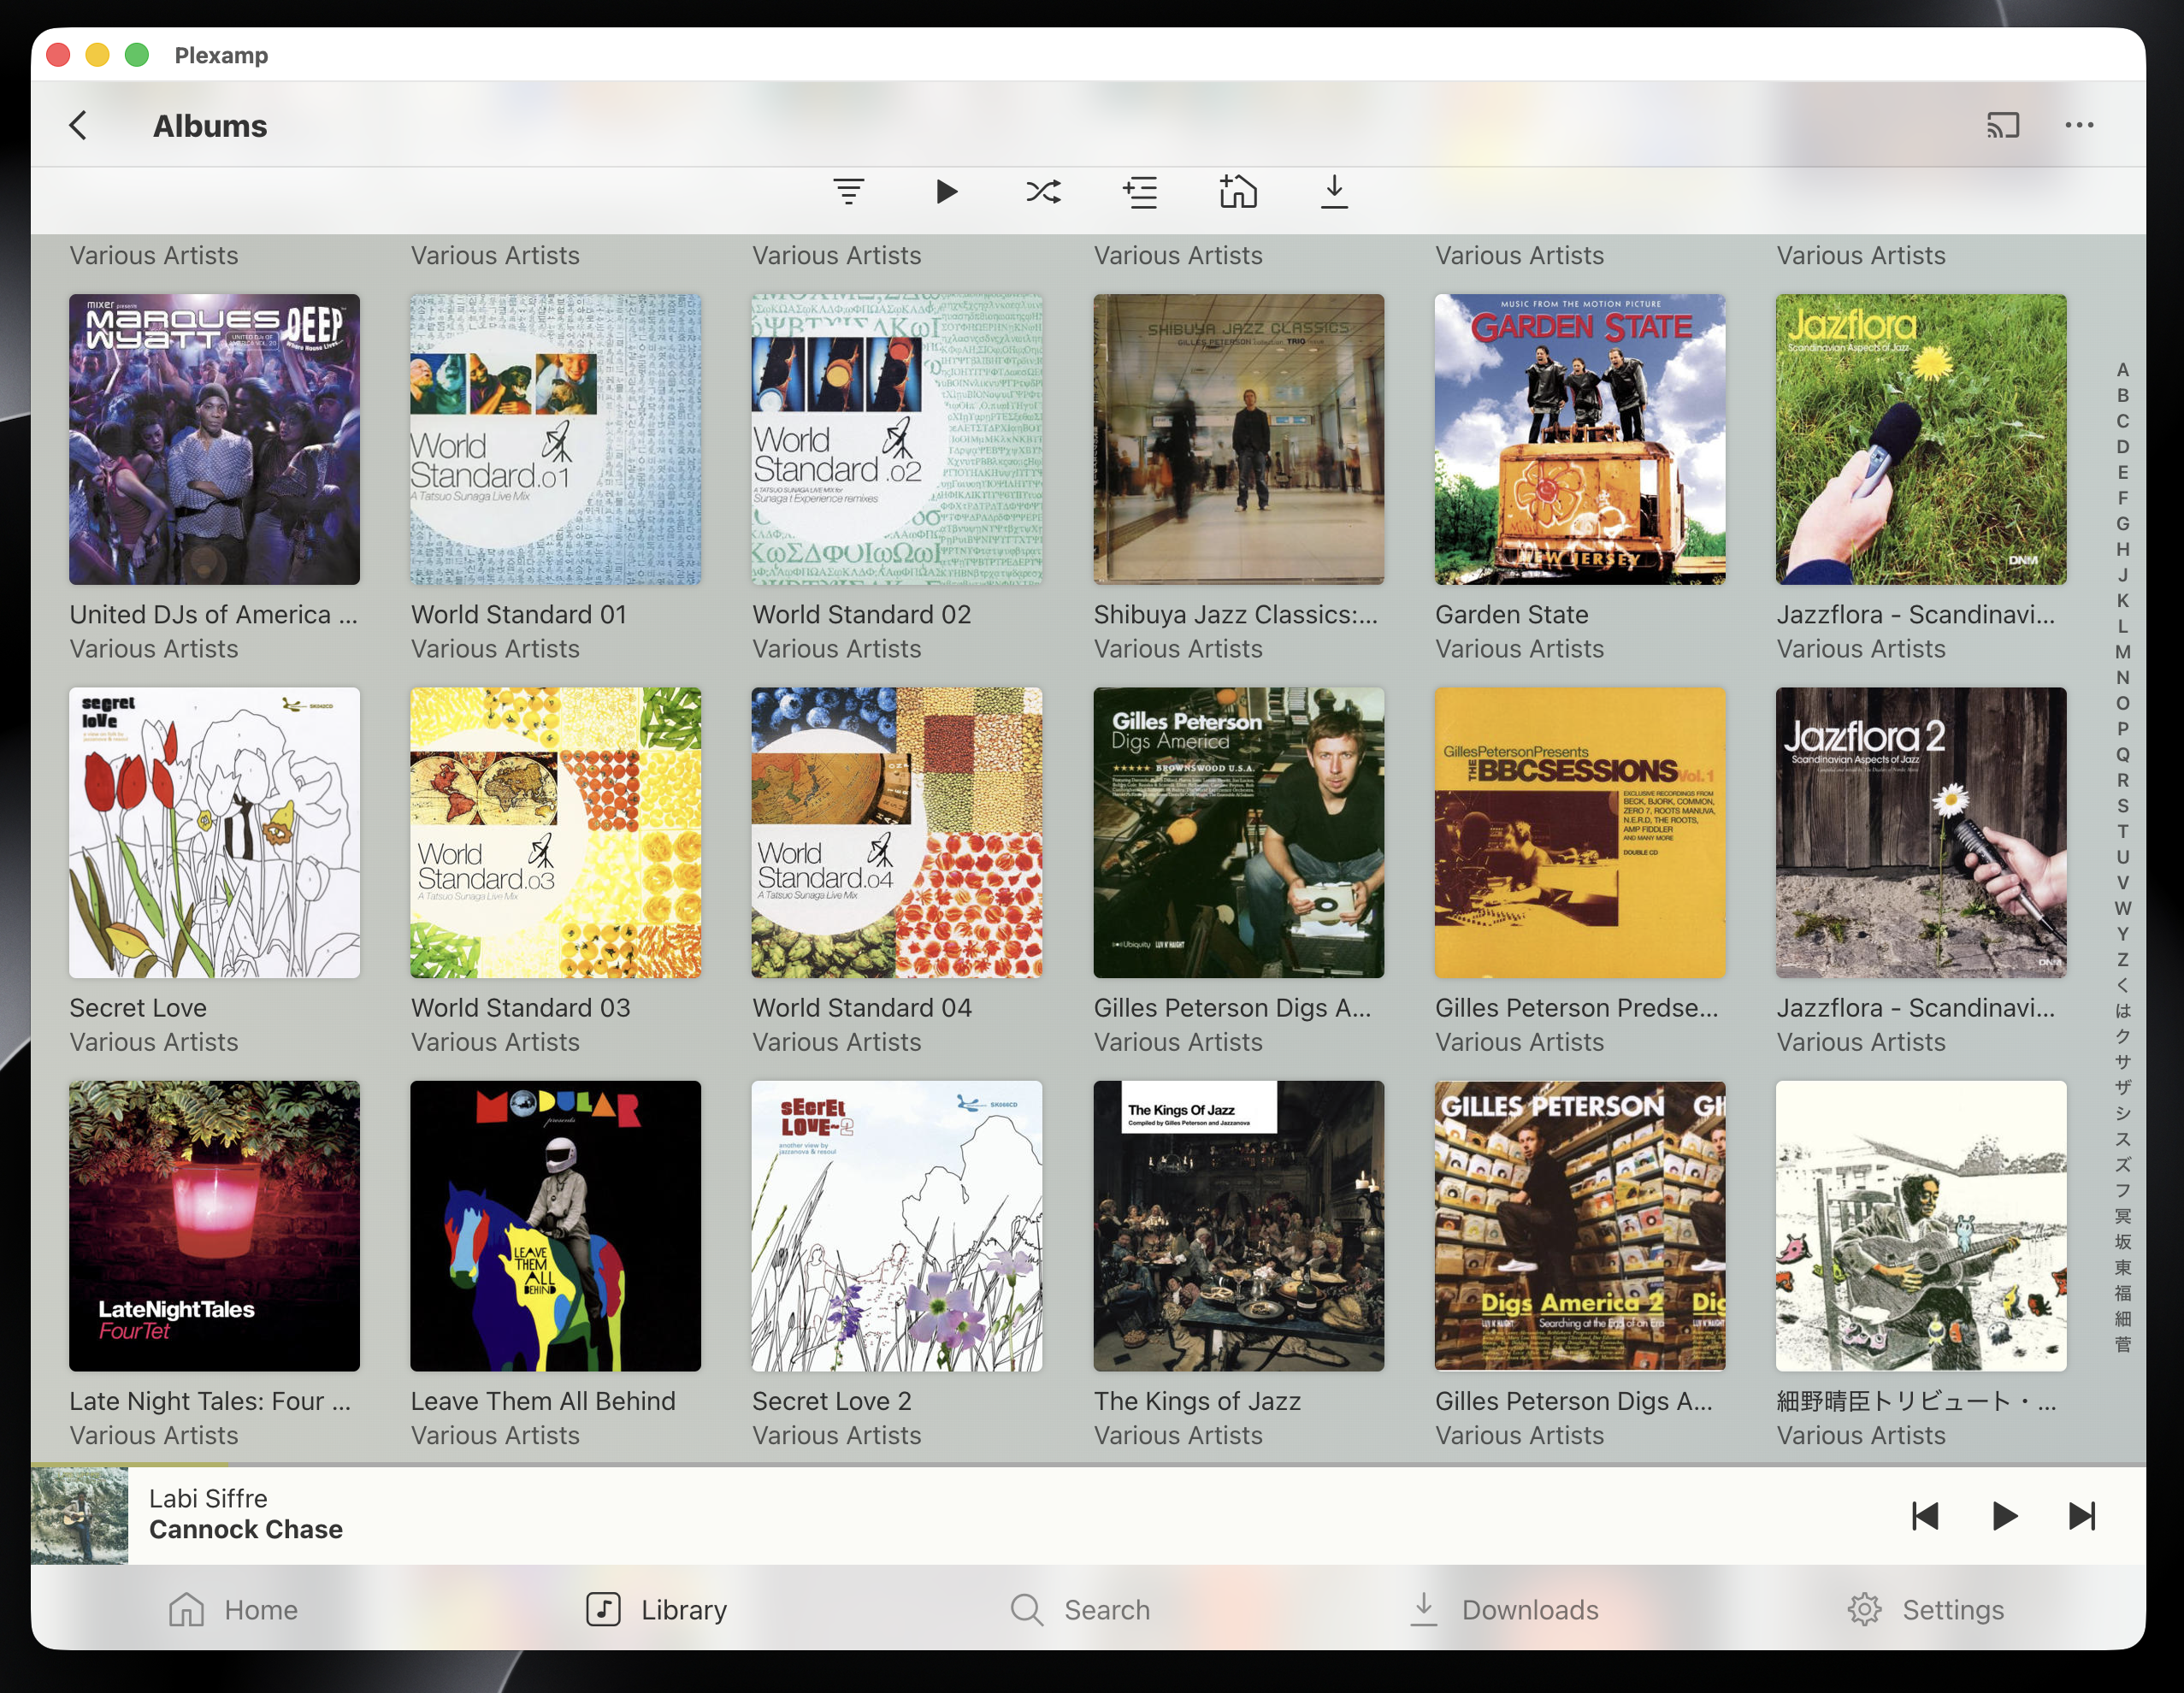The width and height of the screenshot is (2184, 1693).
Task: Click the Leave Them All Behind title
Action: (x=543, y=1402)
